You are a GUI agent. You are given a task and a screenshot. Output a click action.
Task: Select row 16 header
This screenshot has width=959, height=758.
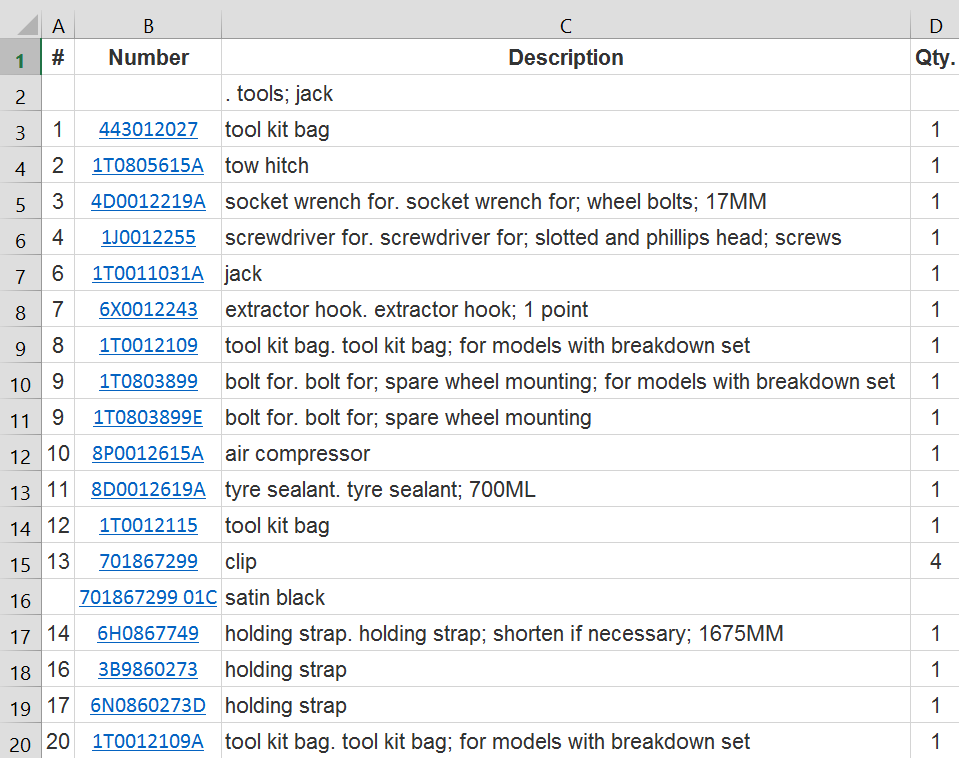20,598
